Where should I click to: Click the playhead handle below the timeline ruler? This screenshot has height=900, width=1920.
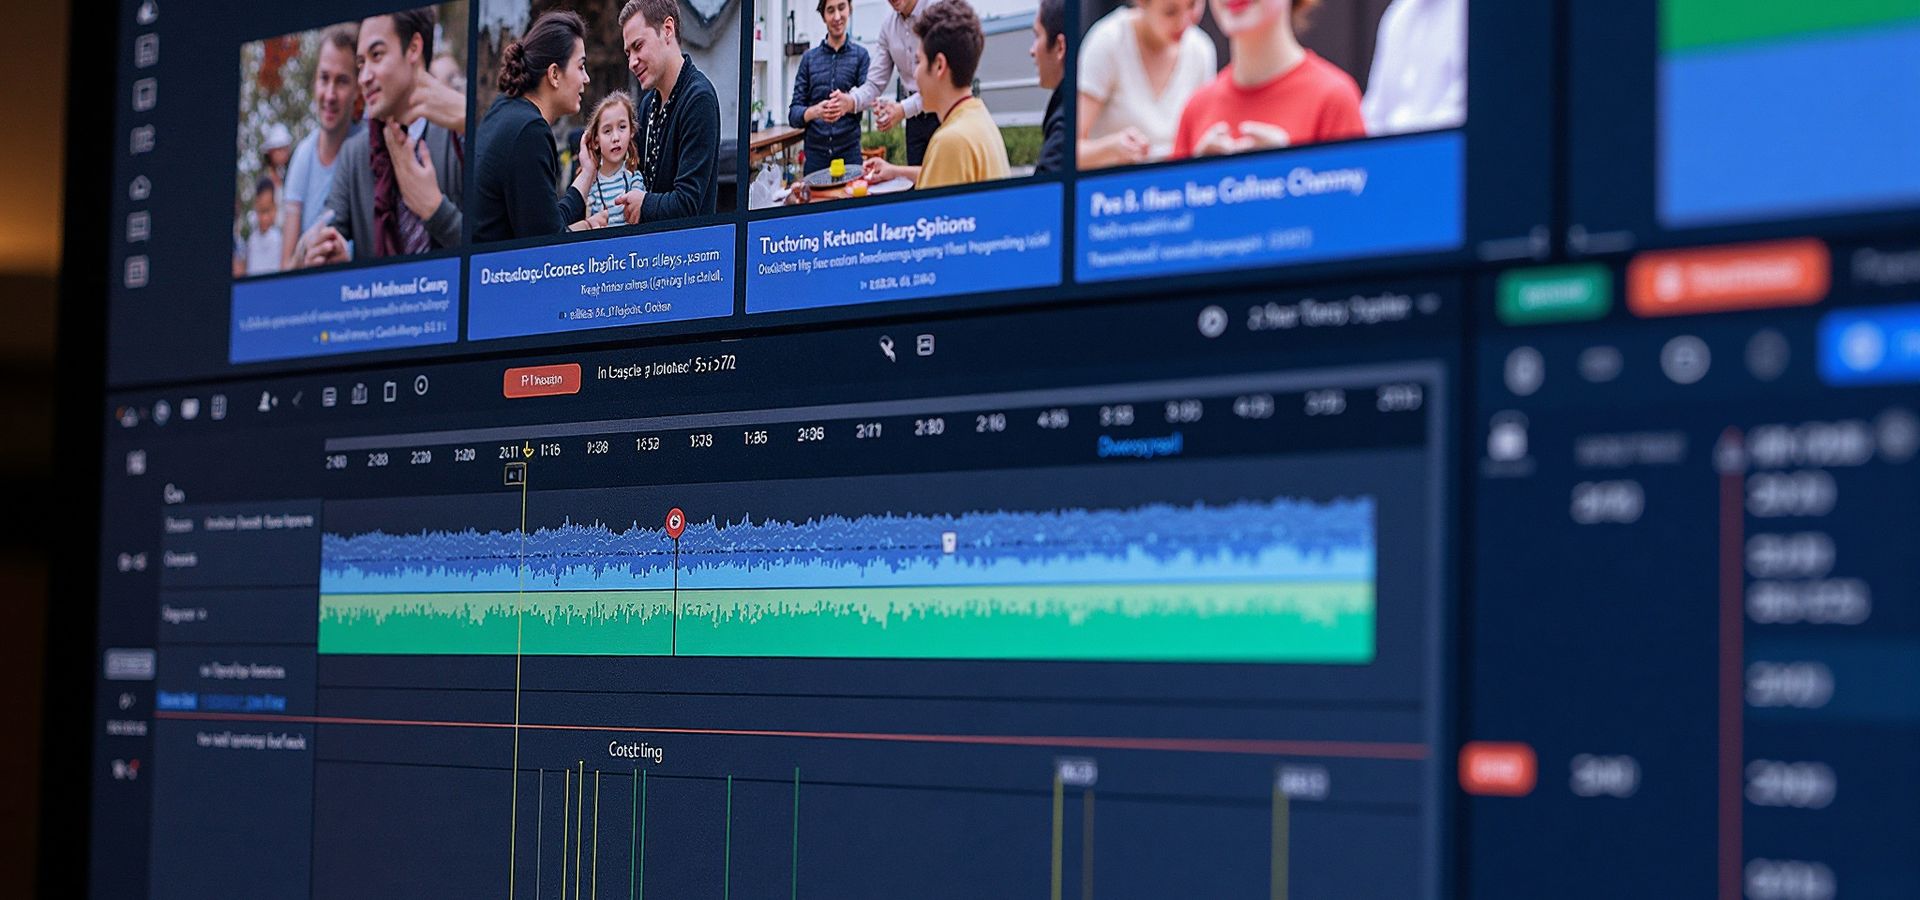(514, 475)
